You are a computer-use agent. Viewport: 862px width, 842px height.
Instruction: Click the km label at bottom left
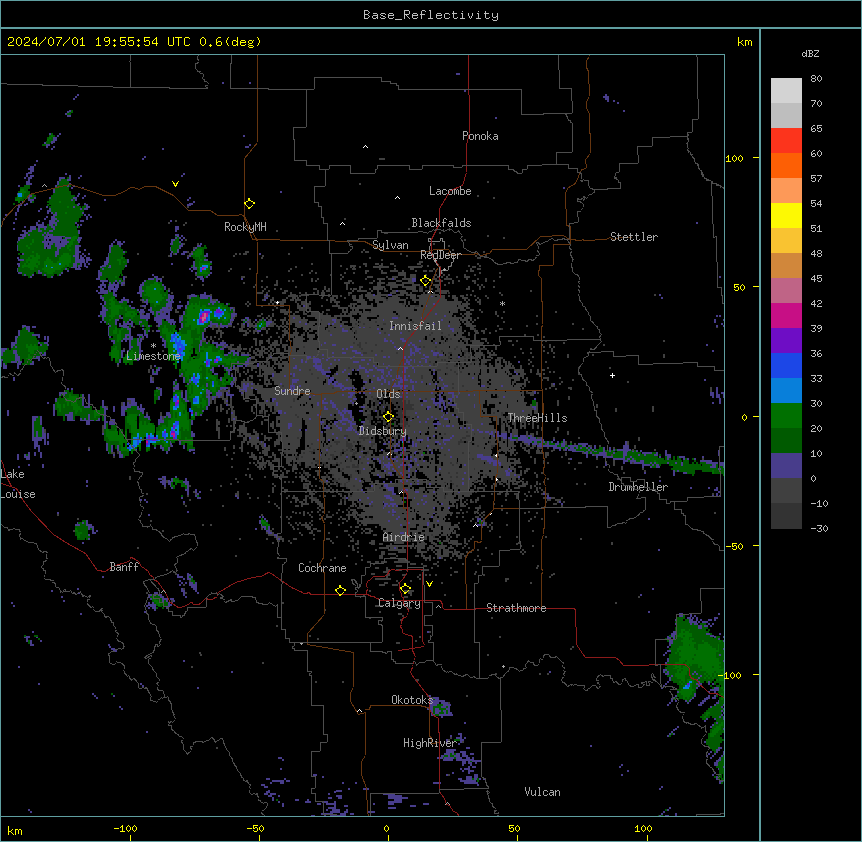[x=15, y=830]
